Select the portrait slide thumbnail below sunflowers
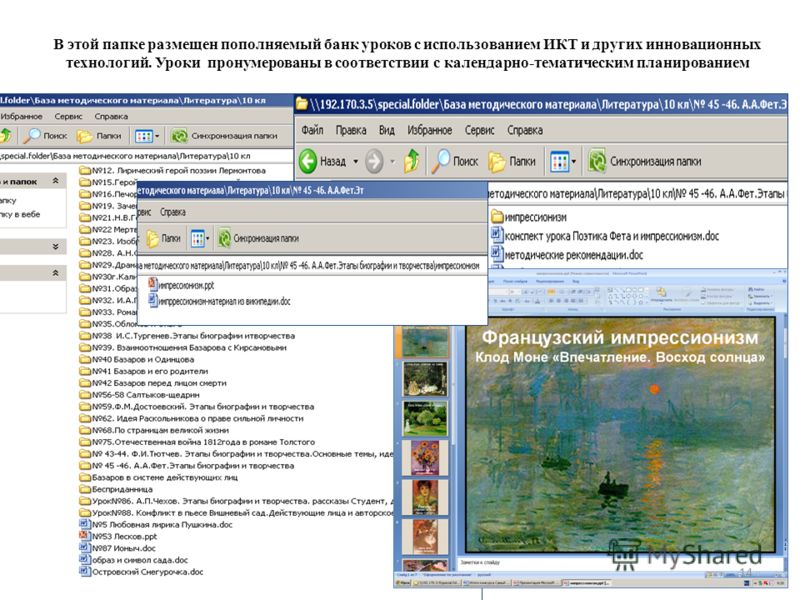This screenshot has height=600, width=800. pos(425,497)
